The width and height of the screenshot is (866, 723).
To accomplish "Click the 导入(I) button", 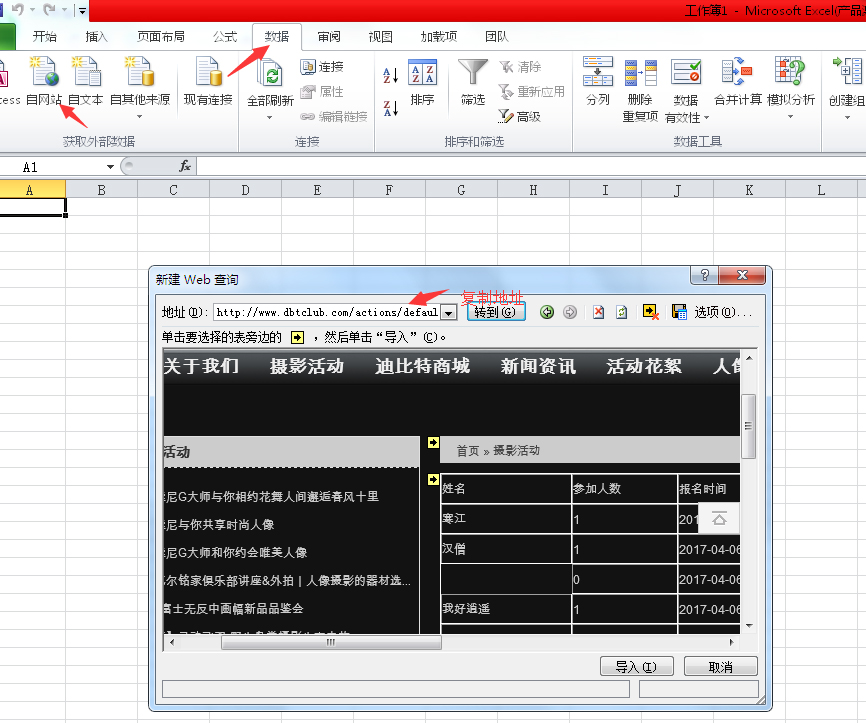I will tap(636, 667).
